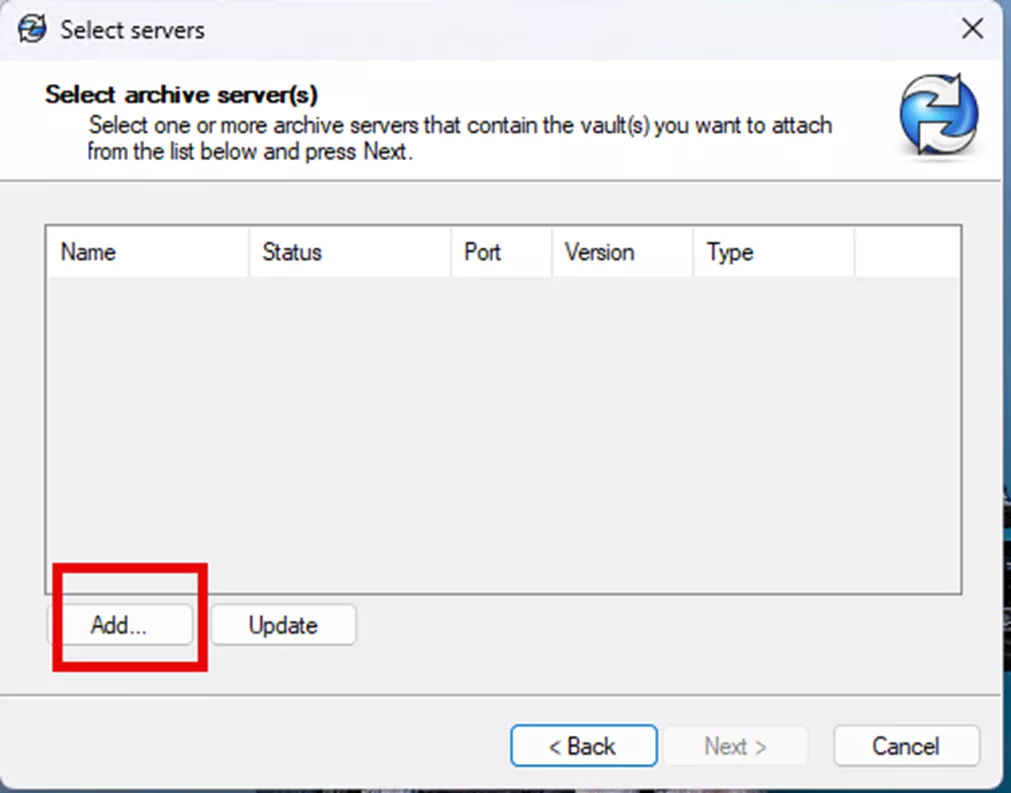Cancel the Select servers wizard

tap(906, 746)
